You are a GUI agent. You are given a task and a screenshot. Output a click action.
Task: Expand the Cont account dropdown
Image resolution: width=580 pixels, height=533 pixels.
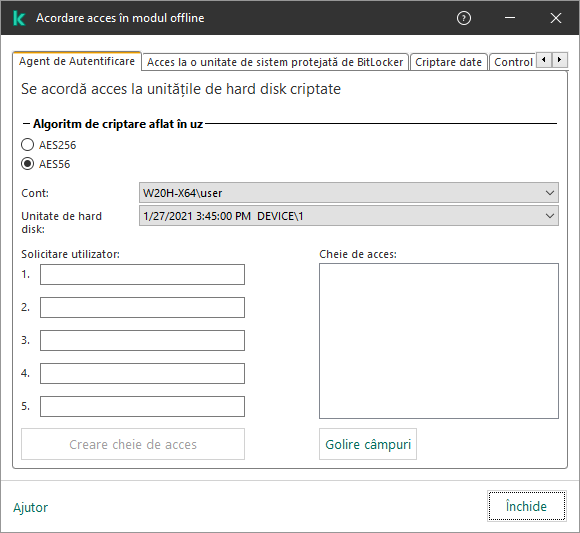click(x=349, y=193)
